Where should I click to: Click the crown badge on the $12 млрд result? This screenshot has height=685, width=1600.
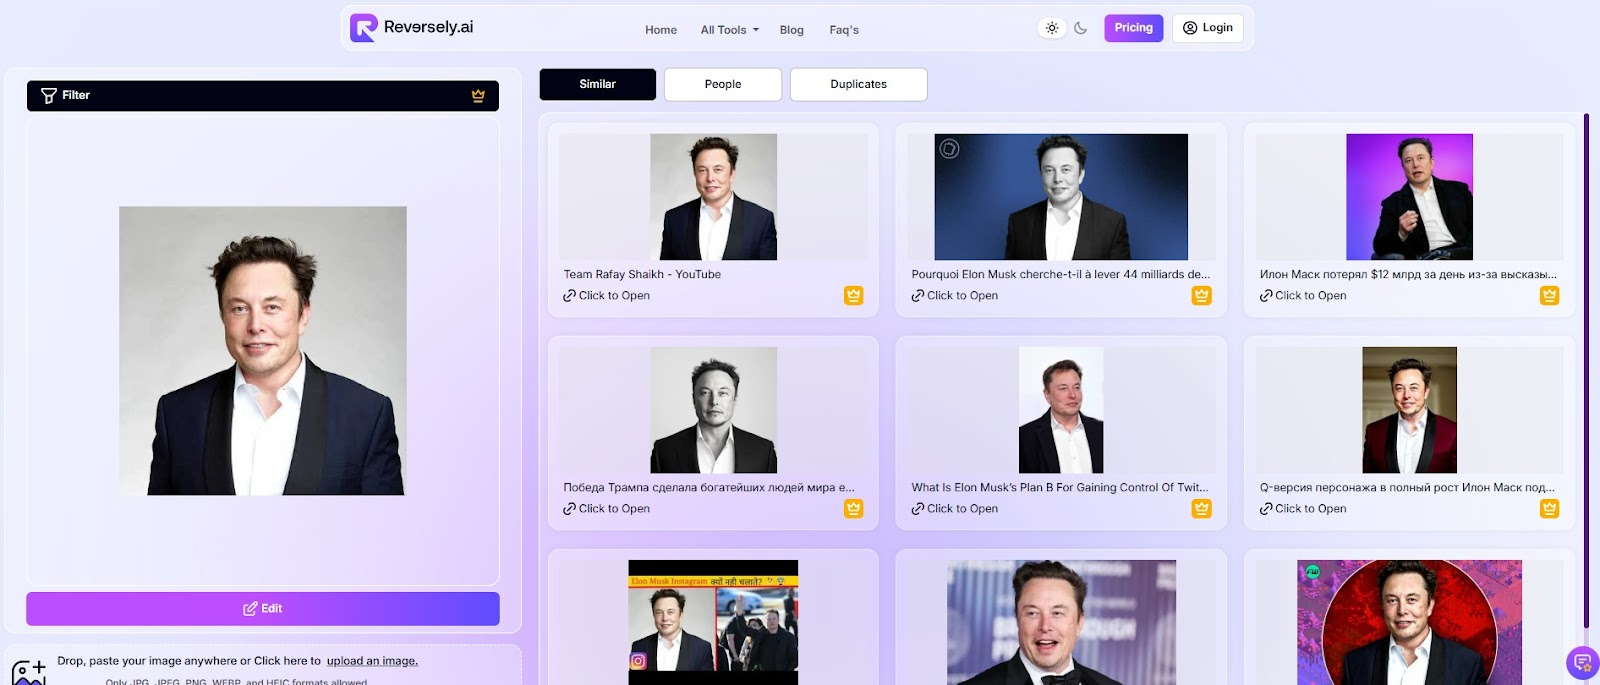[x=1549, y=296]
